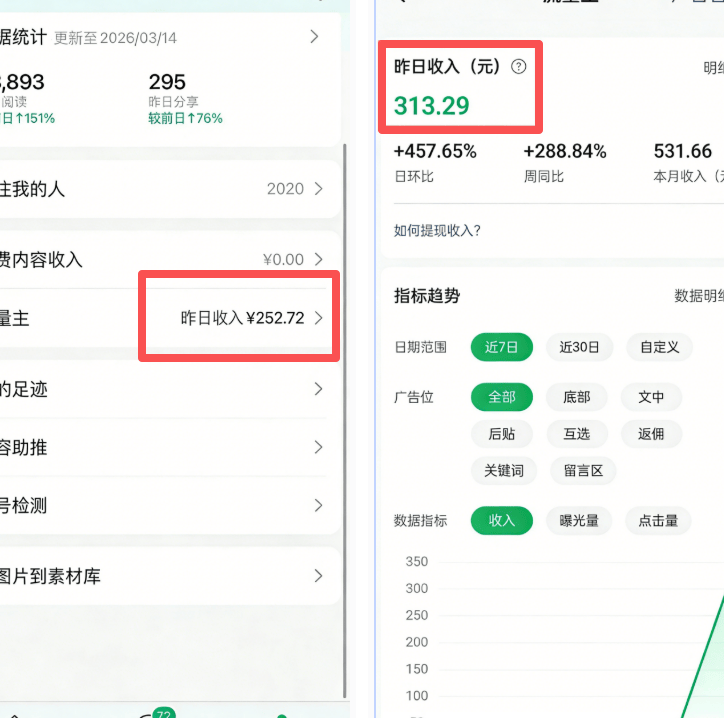This screenshot has width=724, height=718.
Task: Tap the chevron on the 内容助推 row
Action: [318, 447]
